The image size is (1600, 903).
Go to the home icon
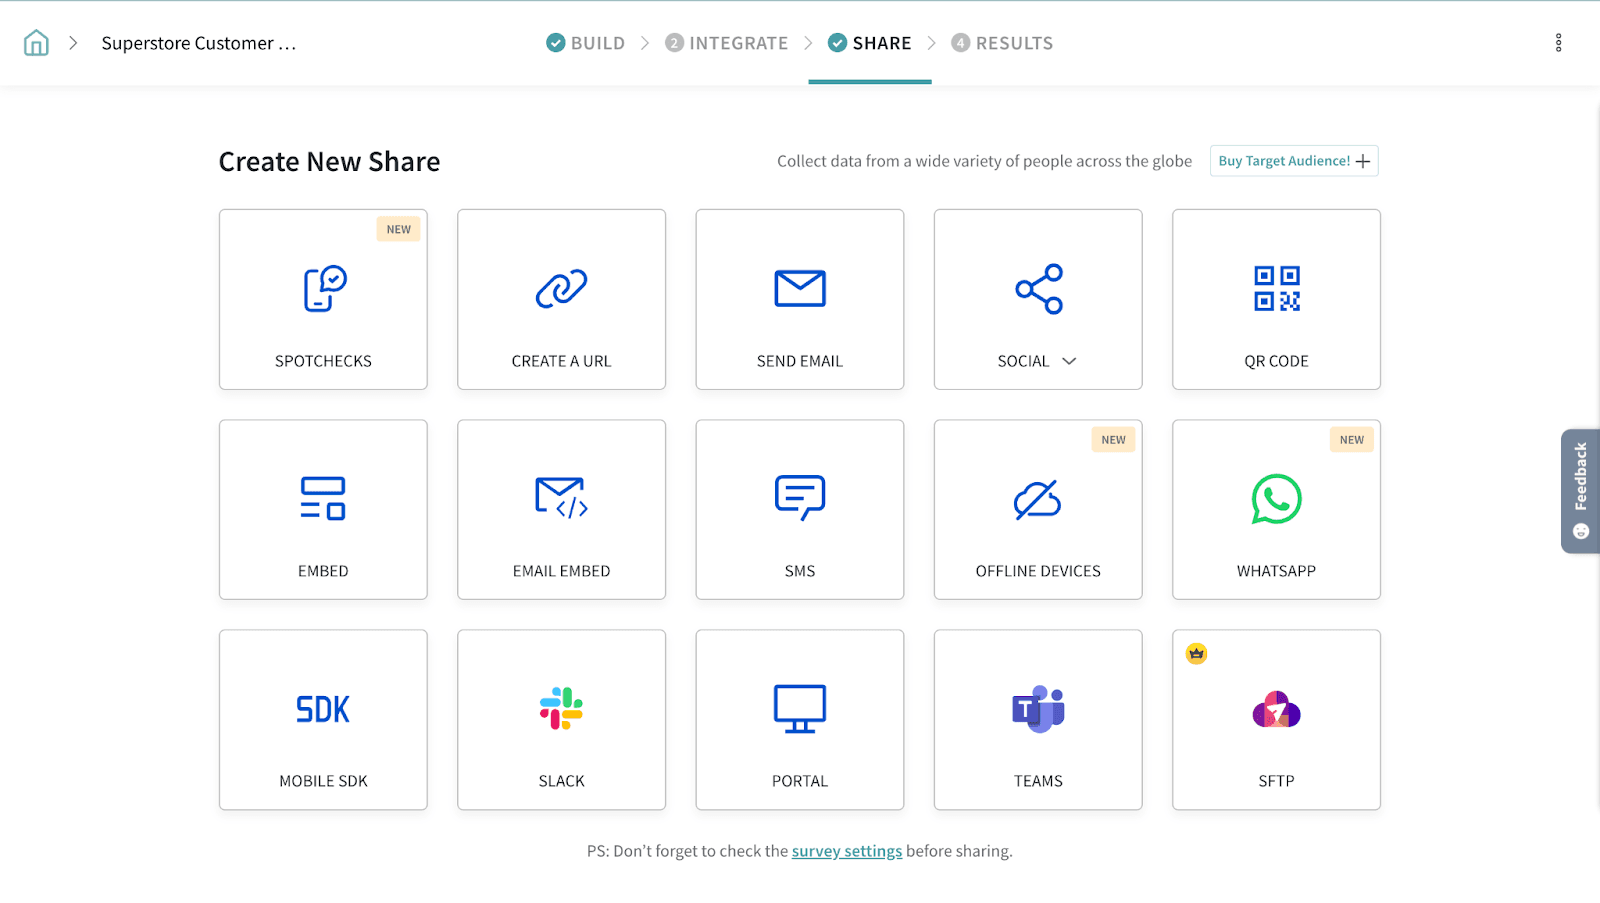pos(36,43)
